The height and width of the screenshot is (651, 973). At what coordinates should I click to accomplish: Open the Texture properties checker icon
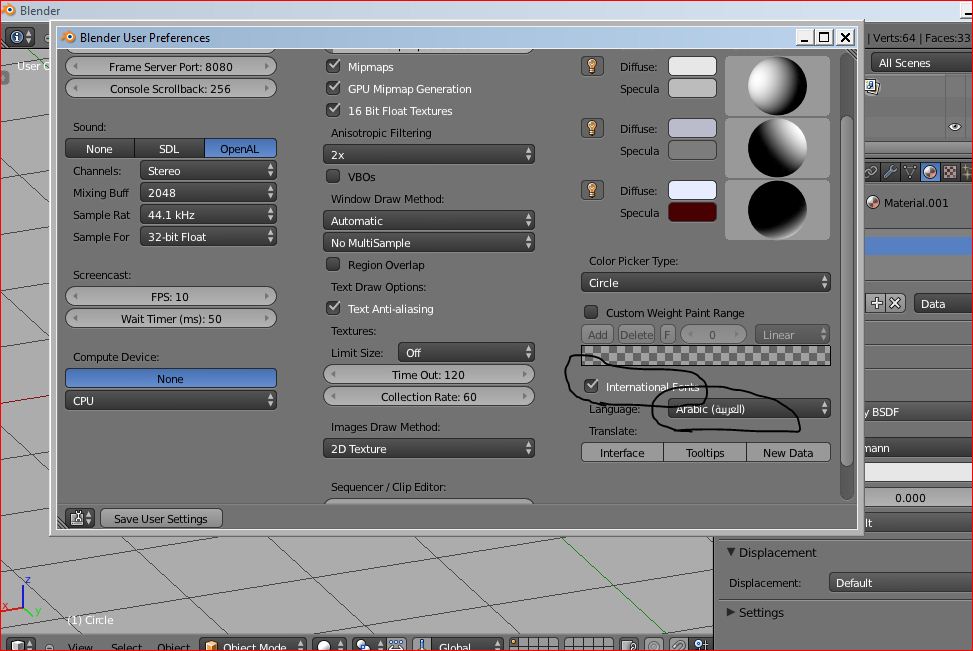[x=950, y=173]
